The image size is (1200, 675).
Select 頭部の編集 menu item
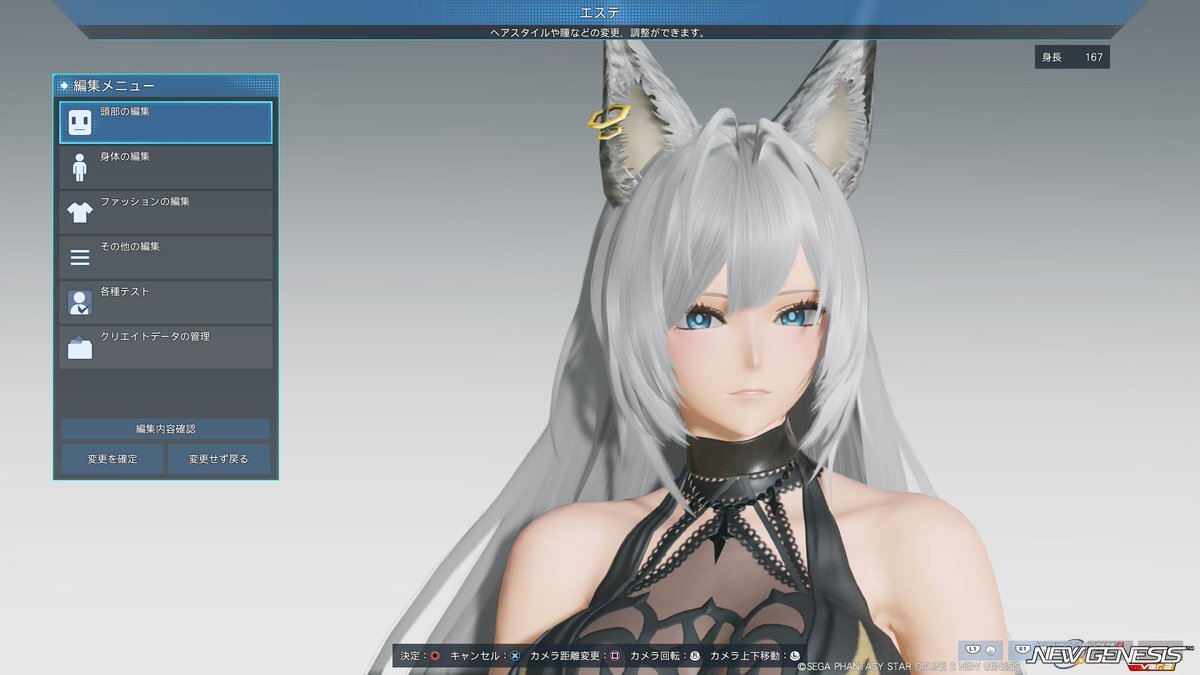click(166, 122)
